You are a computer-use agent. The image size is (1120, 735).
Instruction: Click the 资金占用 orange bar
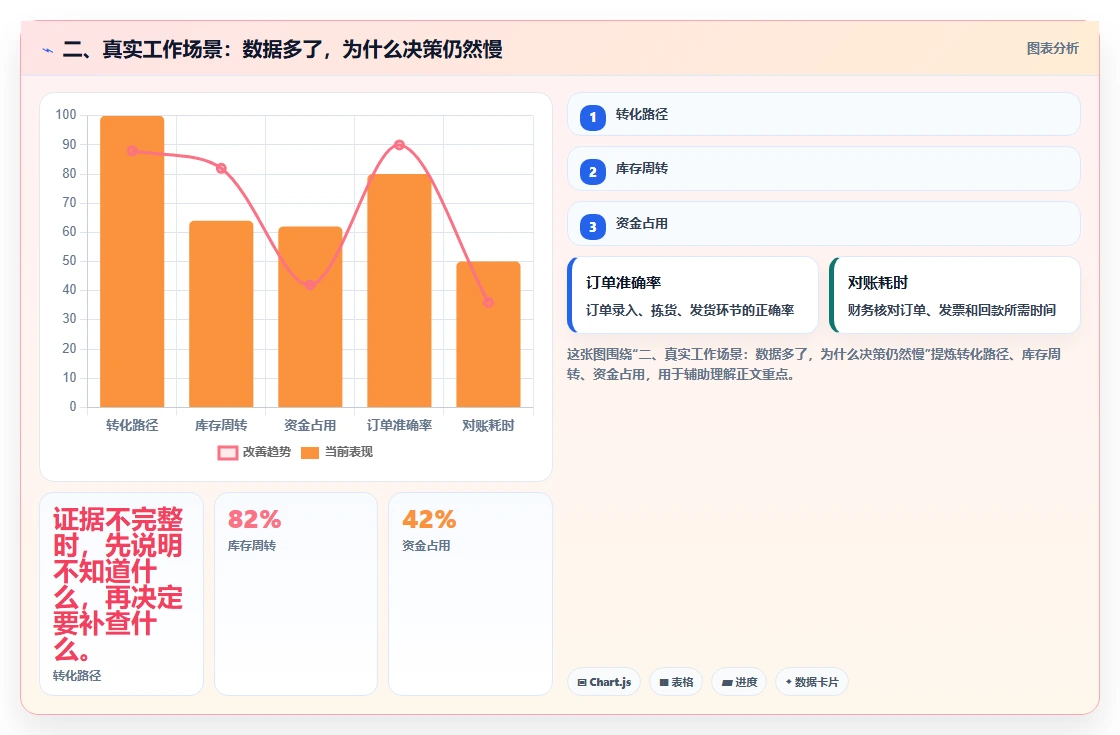click(310, 317)
